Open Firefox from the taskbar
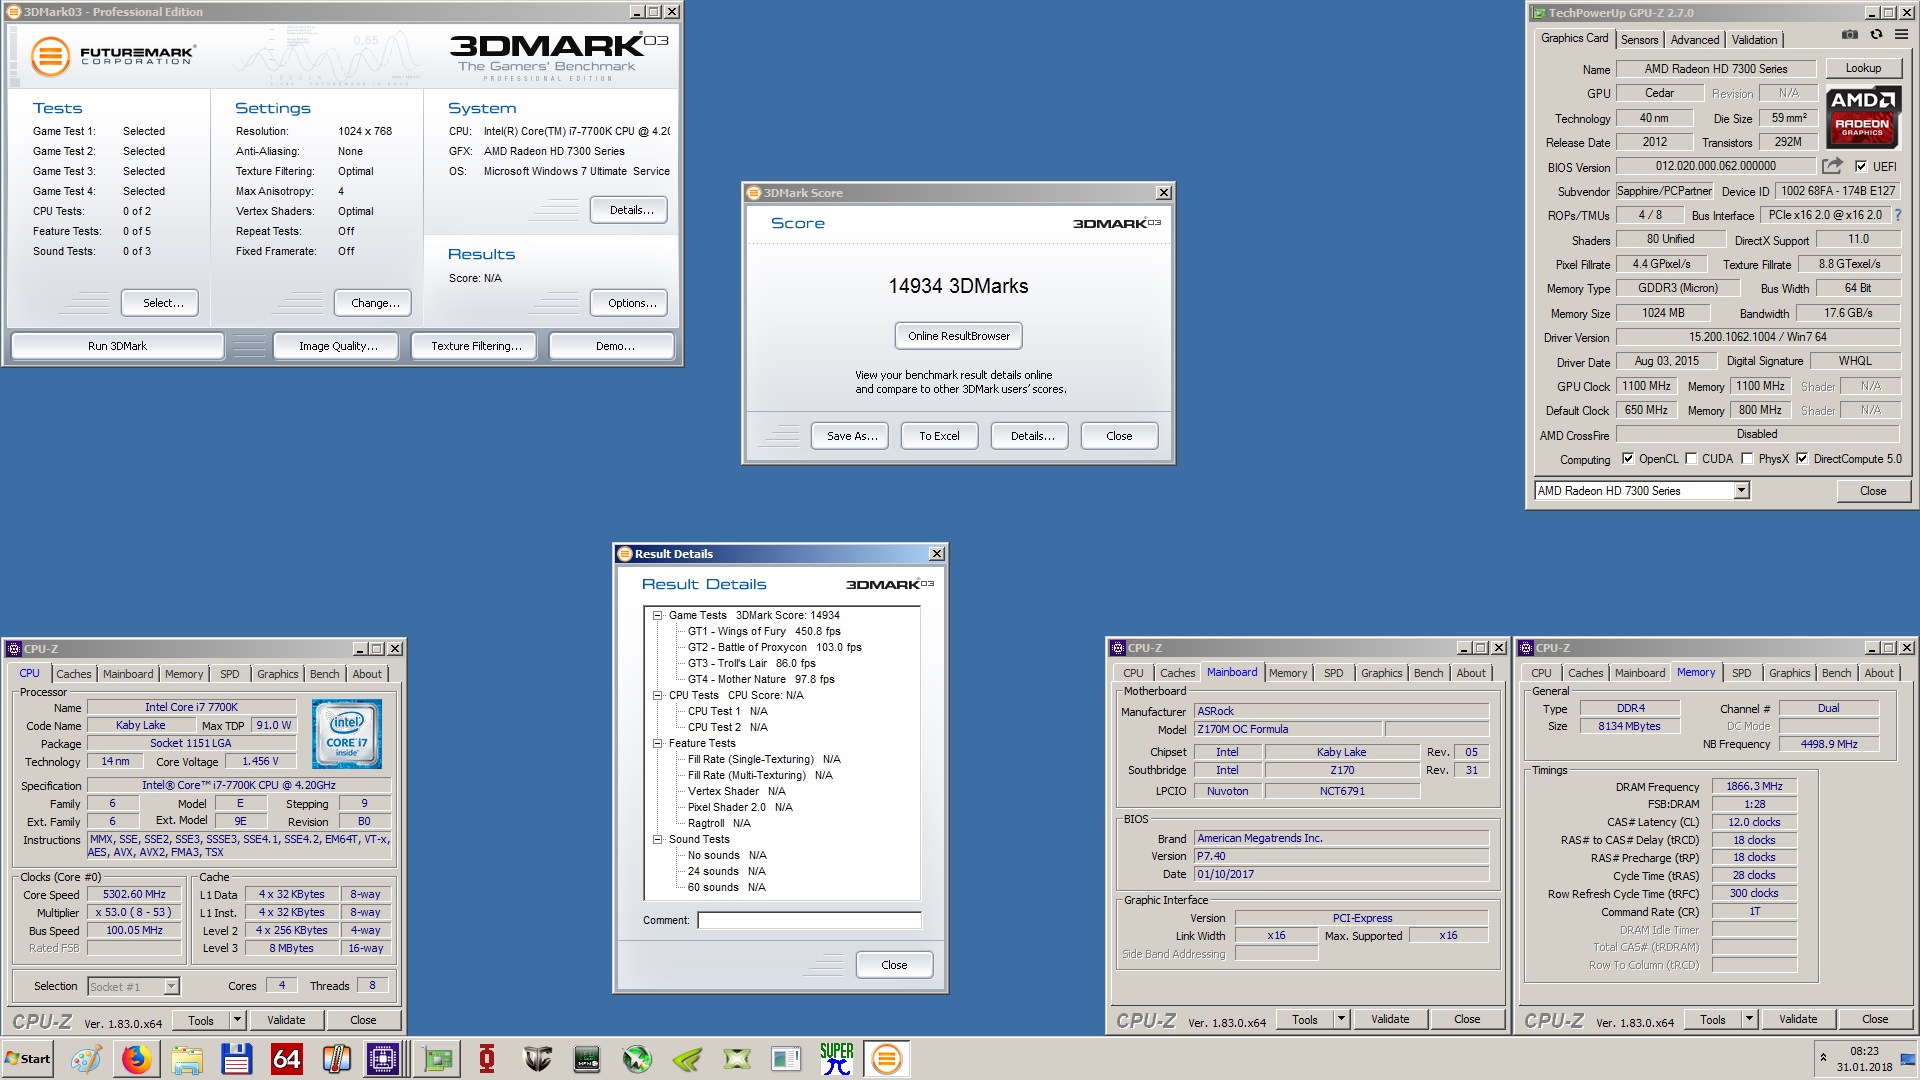 coord(136,1059)
